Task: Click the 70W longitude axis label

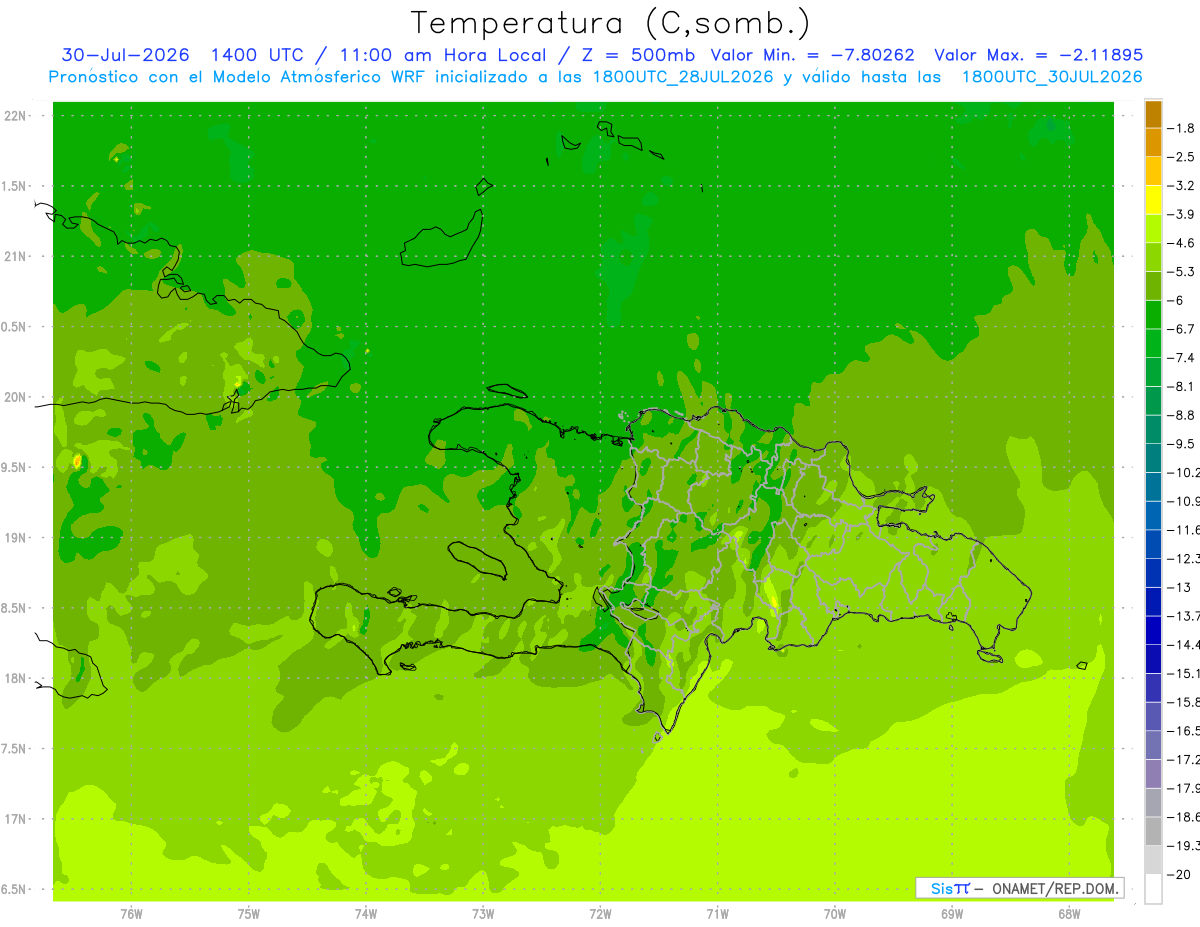Action: 834,913
